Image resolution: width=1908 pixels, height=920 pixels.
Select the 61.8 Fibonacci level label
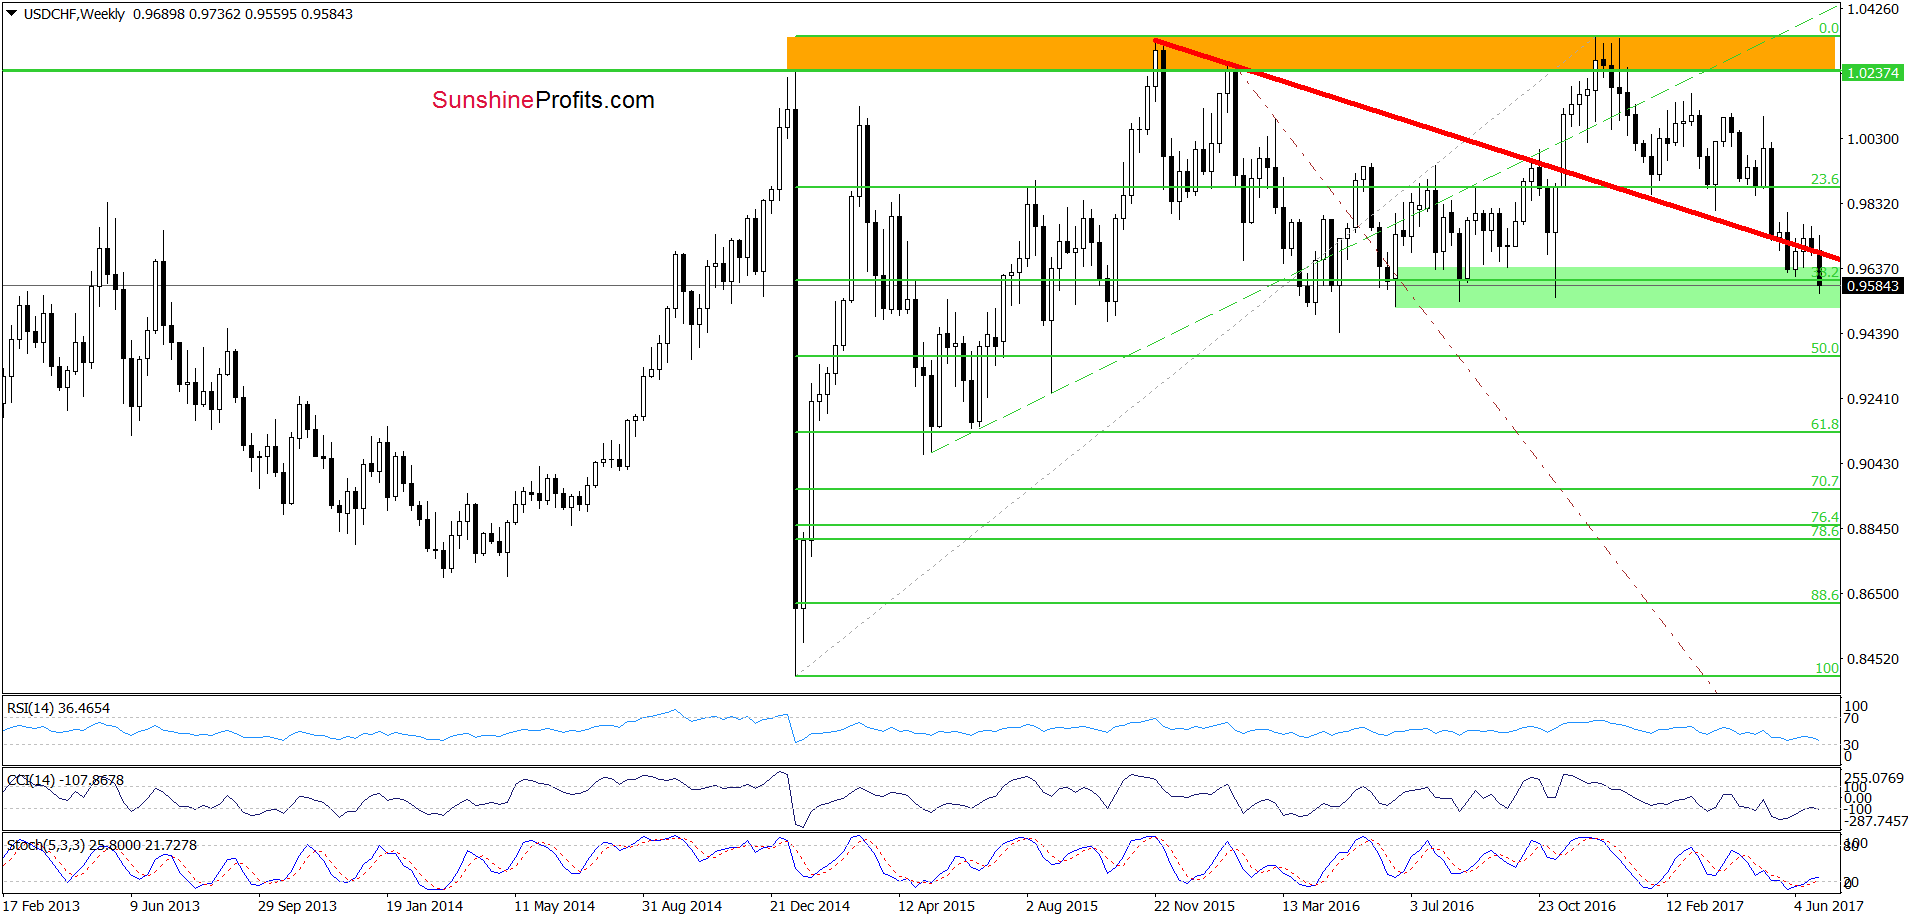[x=1824, y=424]
